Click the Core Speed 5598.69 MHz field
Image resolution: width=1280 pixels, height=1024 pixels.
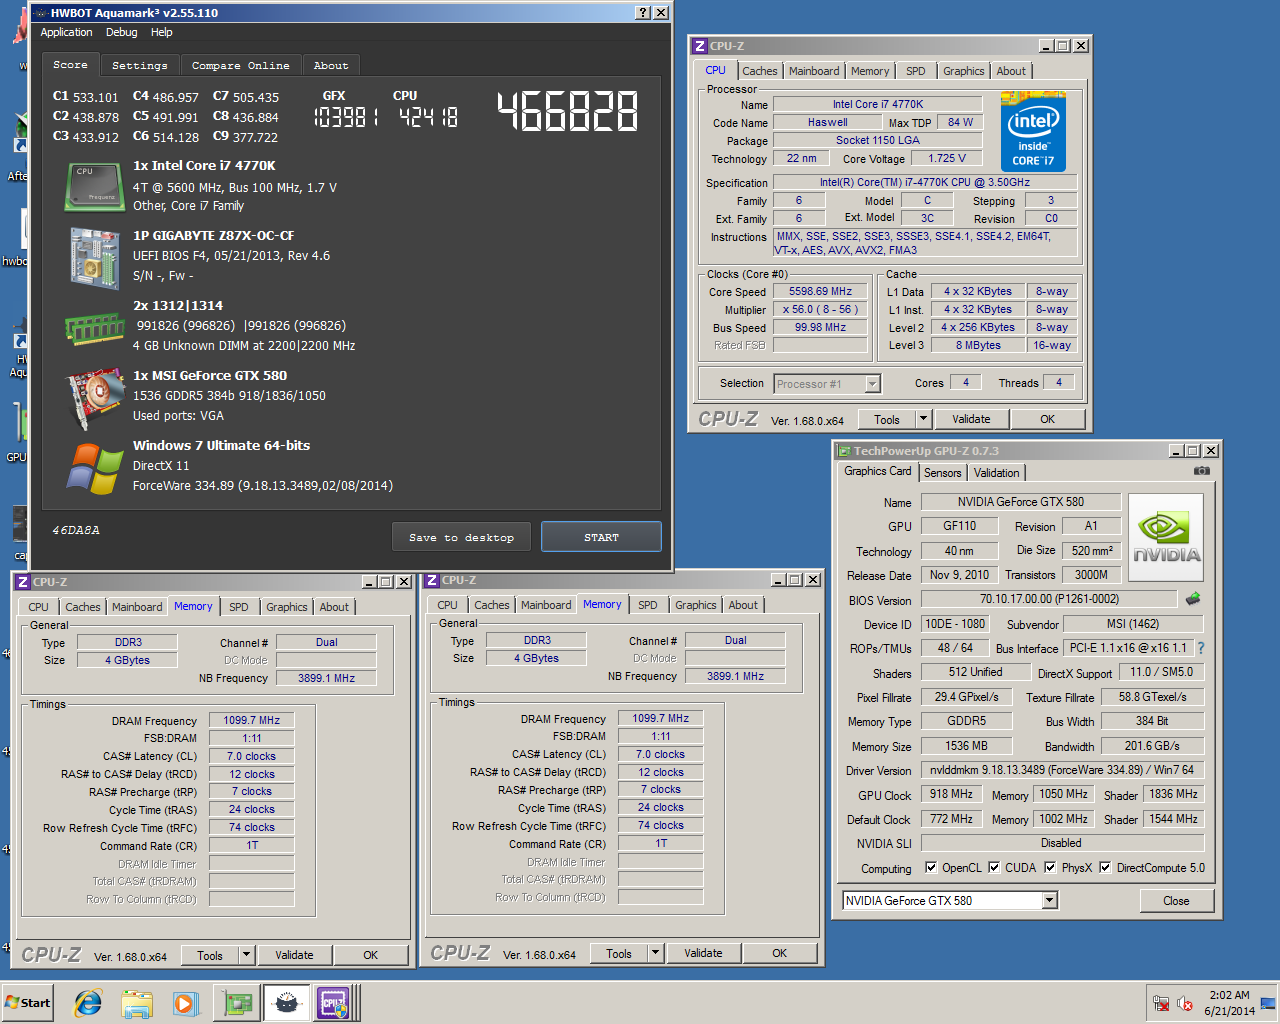[x=820, y=292]
